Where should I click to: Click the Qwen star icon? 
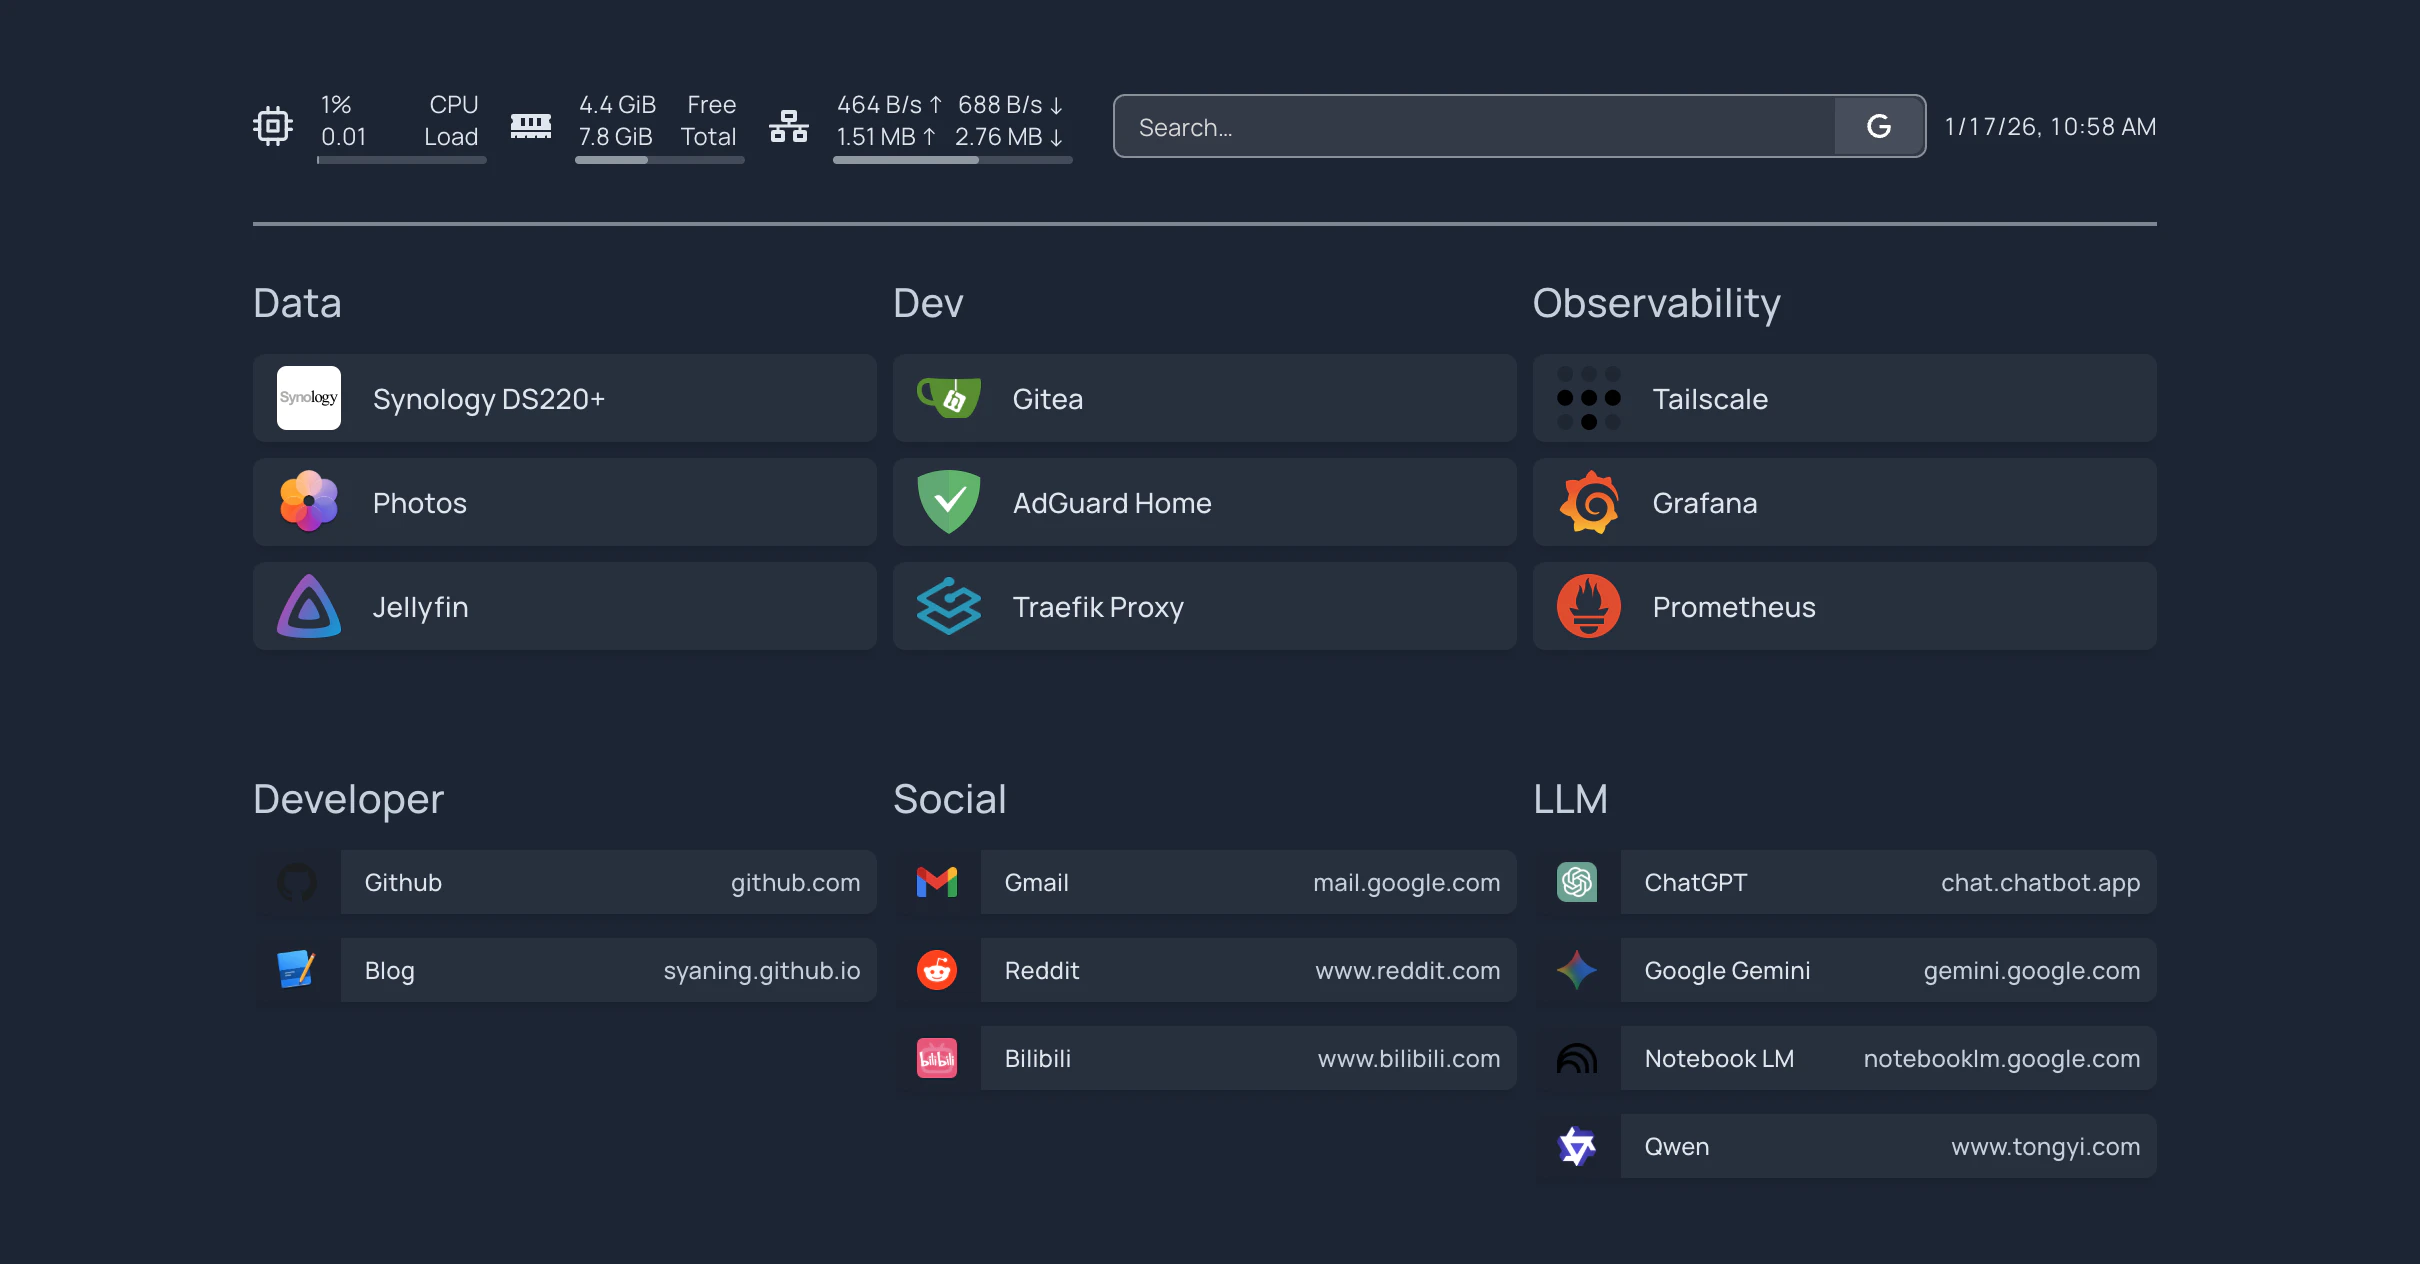1576,1146
